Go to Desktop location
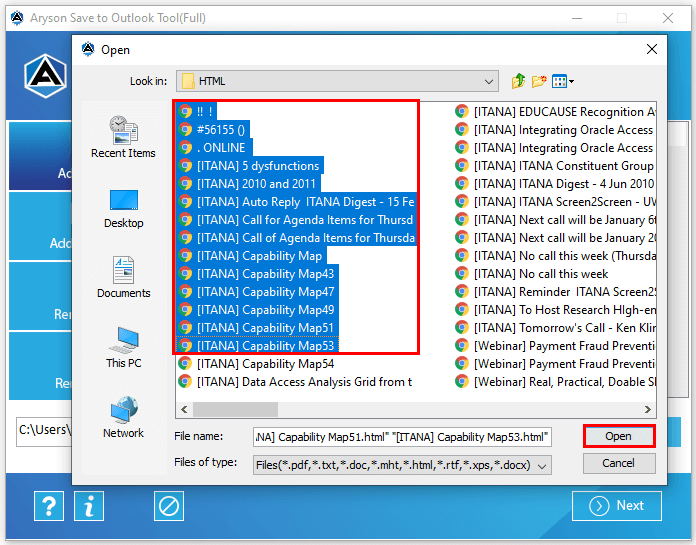696x545 pixels. pyautogui.click(x=123, y=209)
